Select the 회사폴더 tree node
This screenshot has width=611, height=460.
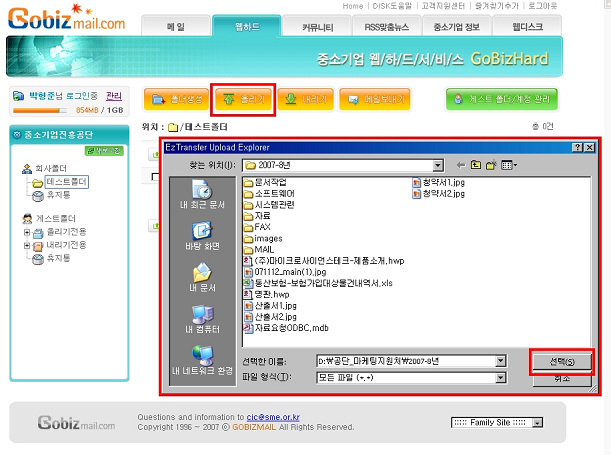coord(51,168)
